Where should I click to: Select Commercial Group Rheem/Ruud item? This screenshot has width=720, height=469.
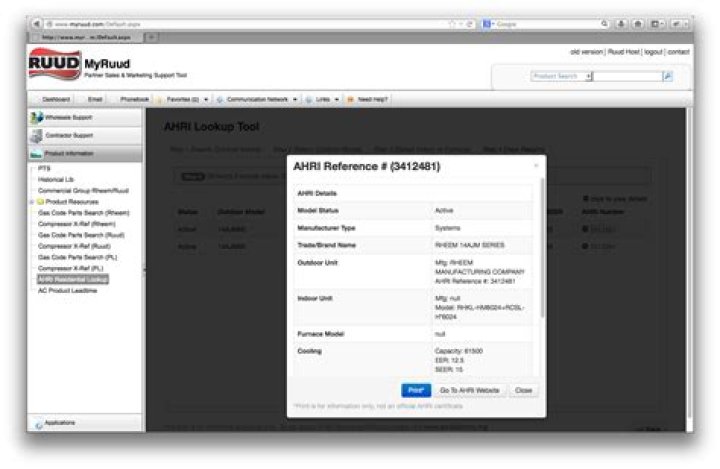pos(83,191)
